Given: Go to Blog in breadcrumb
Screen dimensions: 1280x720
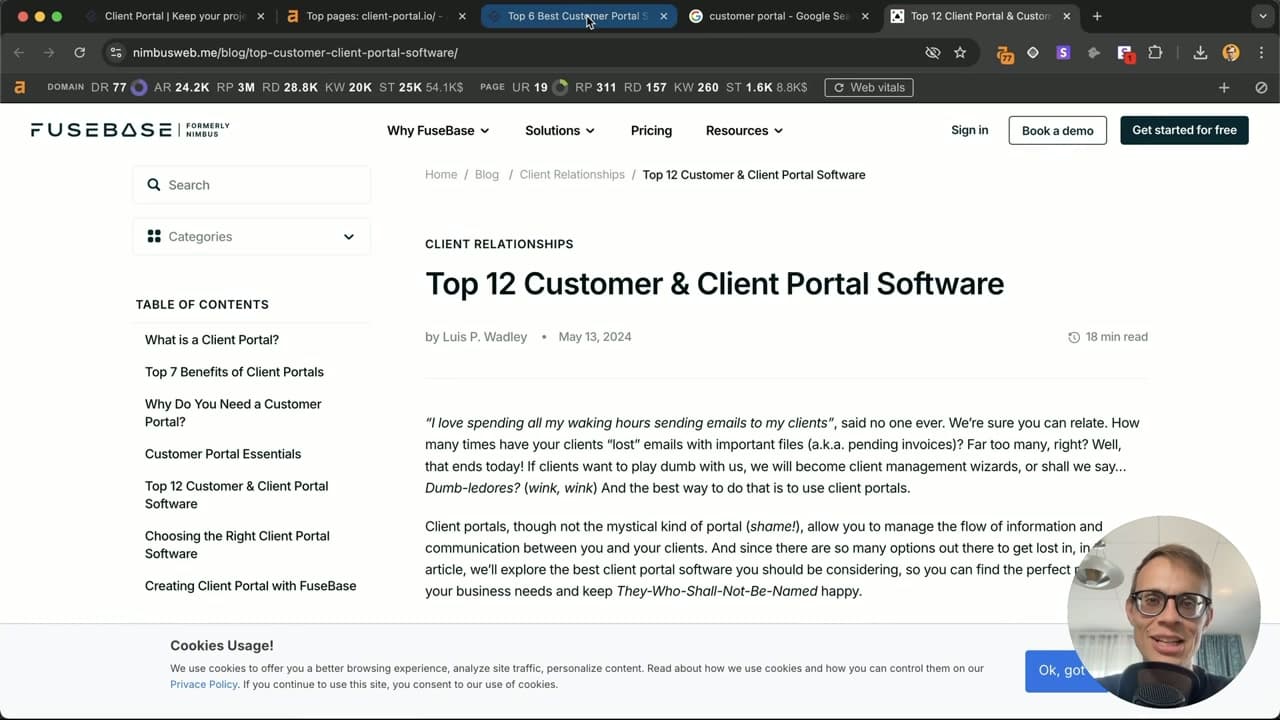Looking at the screenshot, I should pyautogui.click(x=487, y=174).
